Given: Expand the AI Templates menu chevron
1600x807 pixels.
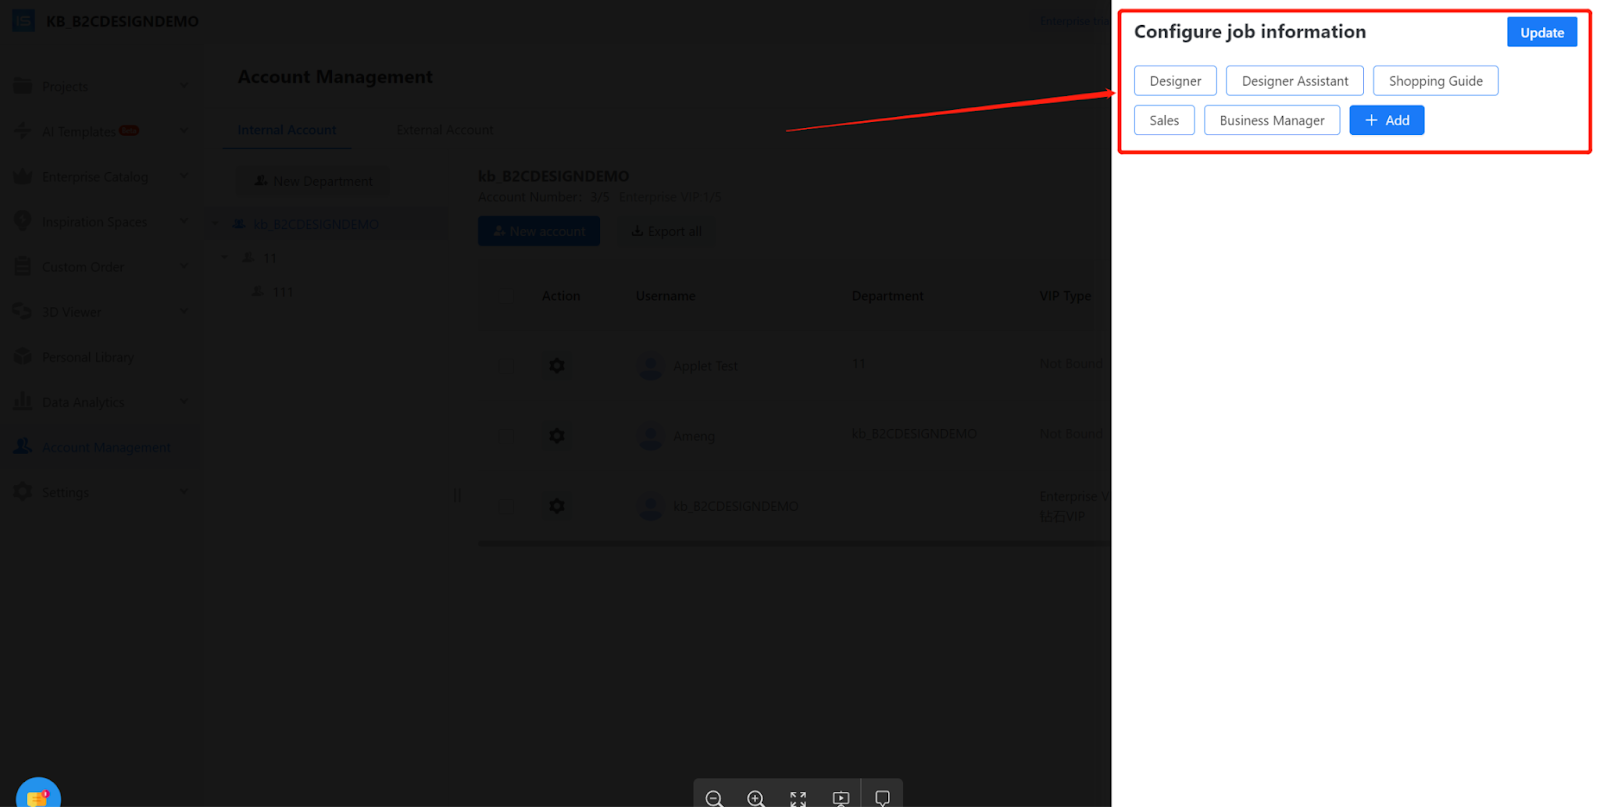Looking at the screenshot, I should click(183, 131).
